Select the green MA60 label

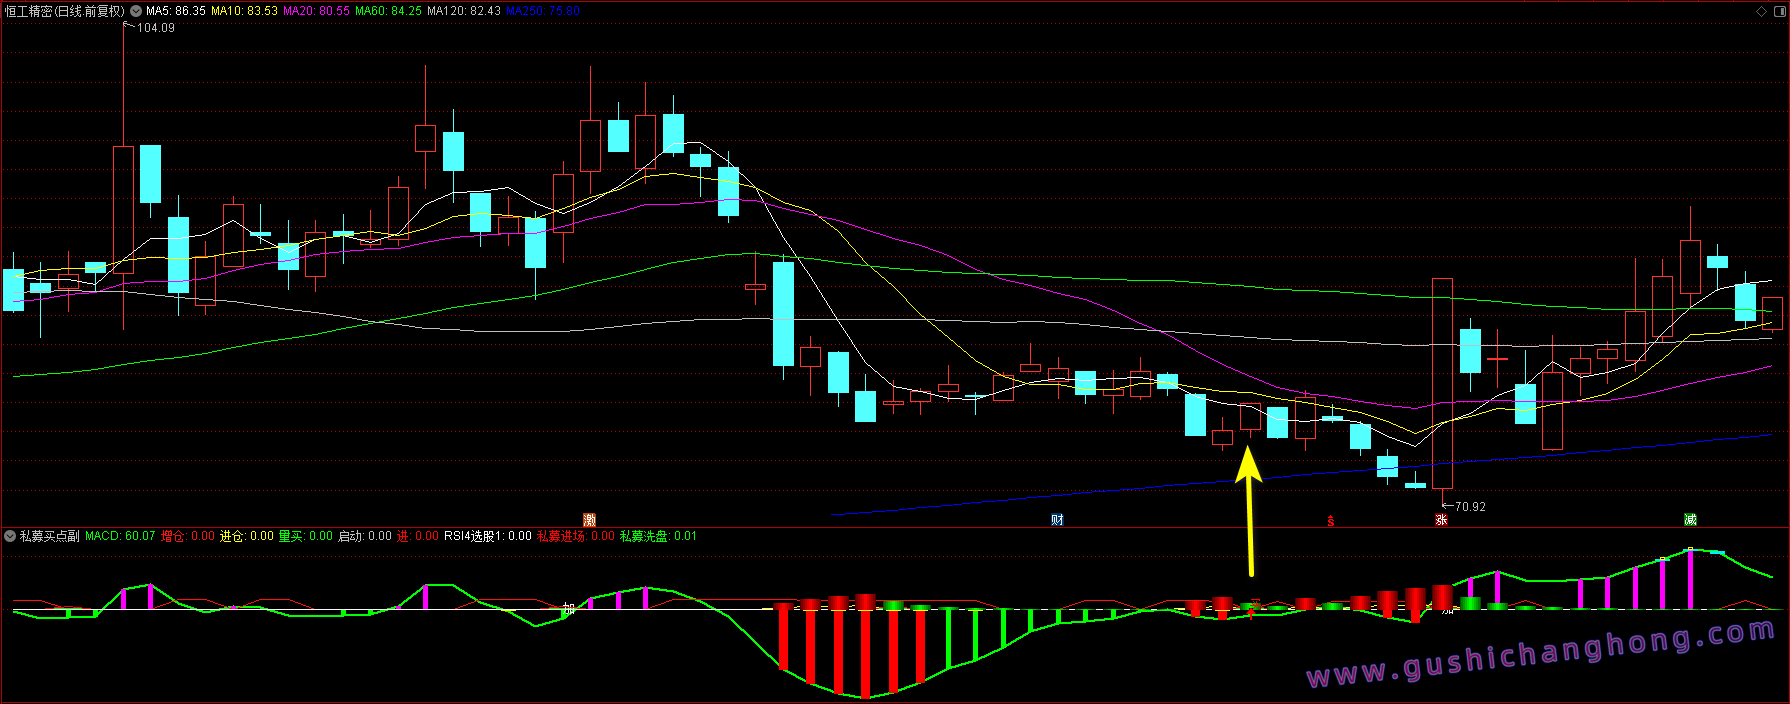point(388,11)
